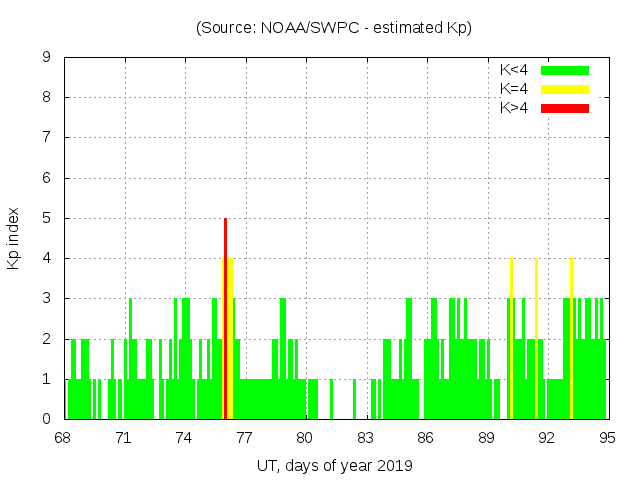Click the yellow bar just right of day 93

pyautogui.click(x=571, y=340)
